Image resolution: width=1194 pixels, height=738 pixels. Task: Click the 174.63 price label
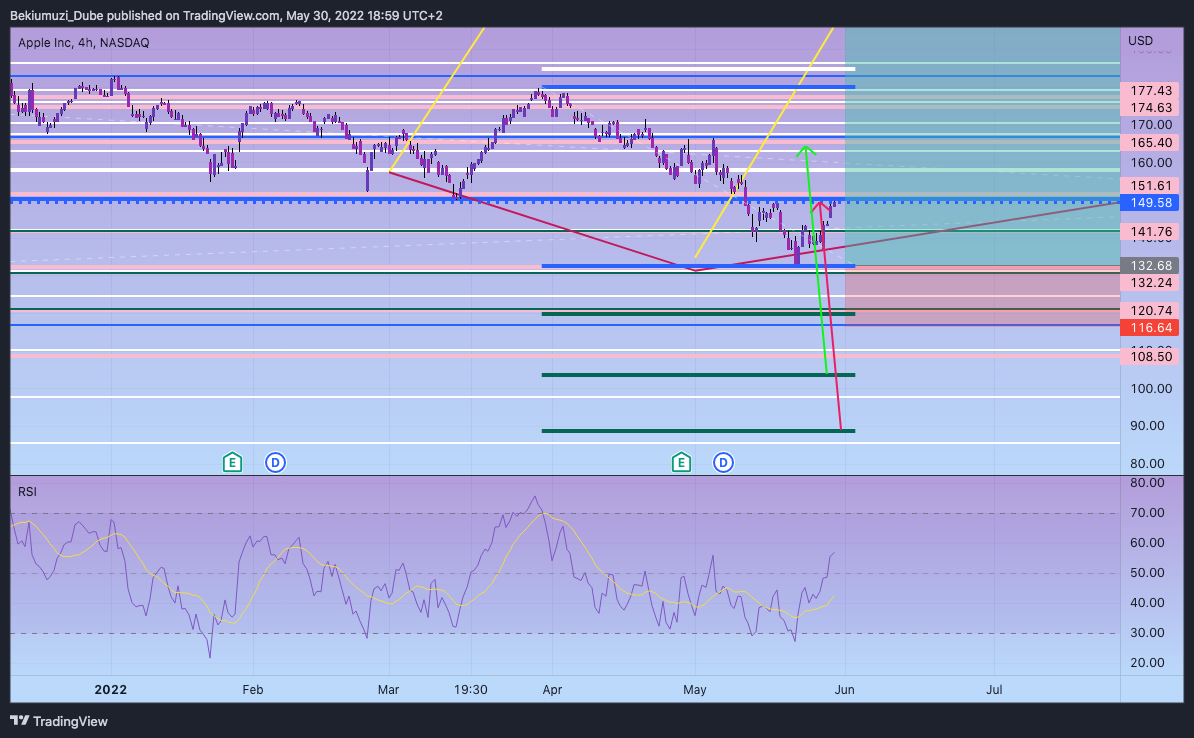click(1150, 107)
